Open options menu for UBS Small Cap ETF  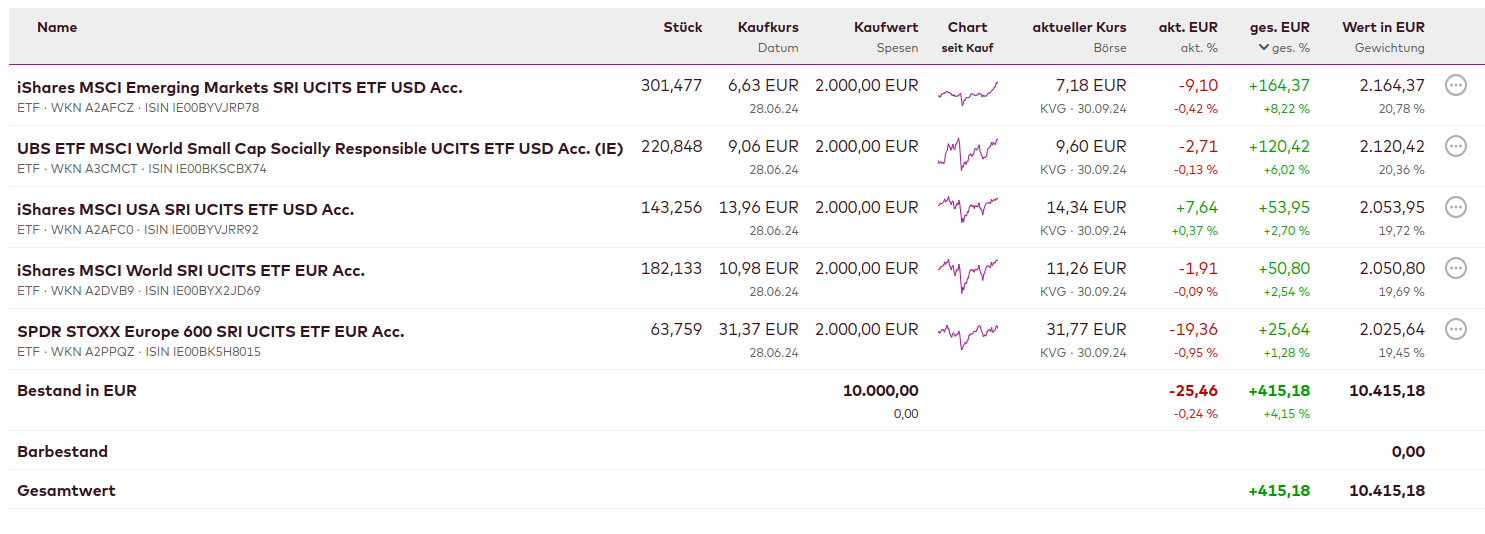[x=1456, y=147]
